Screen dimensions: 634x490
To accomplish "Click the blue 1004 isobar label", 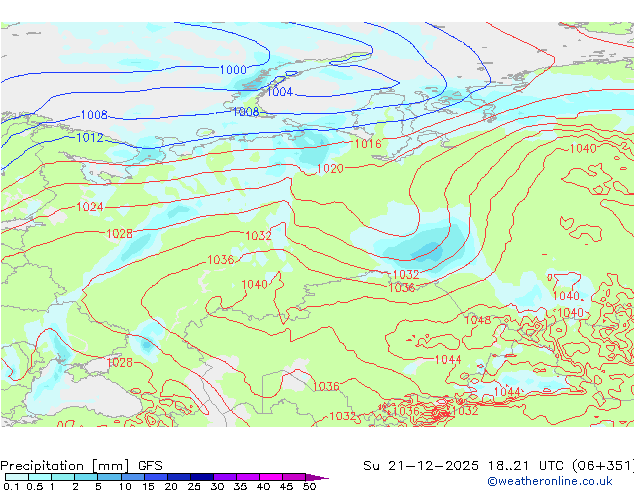I will point(280,92).
